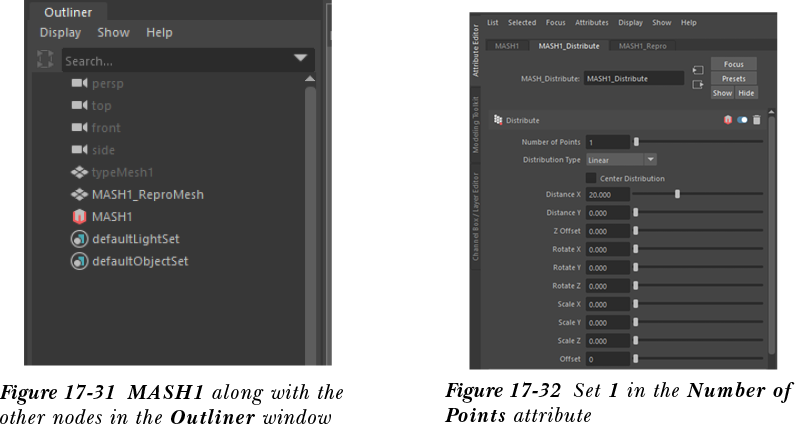This screenshot has height=432, width=797.
Task: Click the persp camera icon
Action: 79,84
